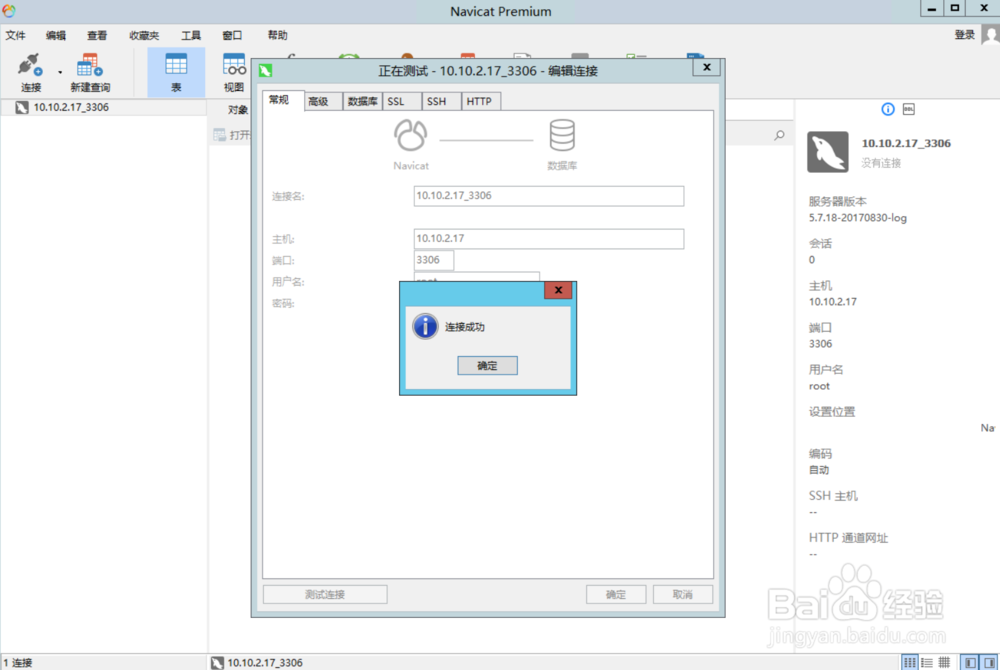The width and height of the screenshot is (1000, 670).
Task: Toggle the left navigation pane icon in the status bar
Action: [x=970, y=662]
